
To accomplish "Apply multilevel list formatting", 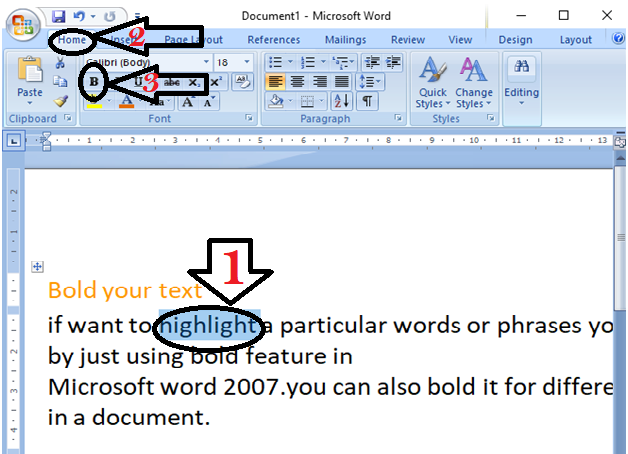I will click(x=340, y=62).
